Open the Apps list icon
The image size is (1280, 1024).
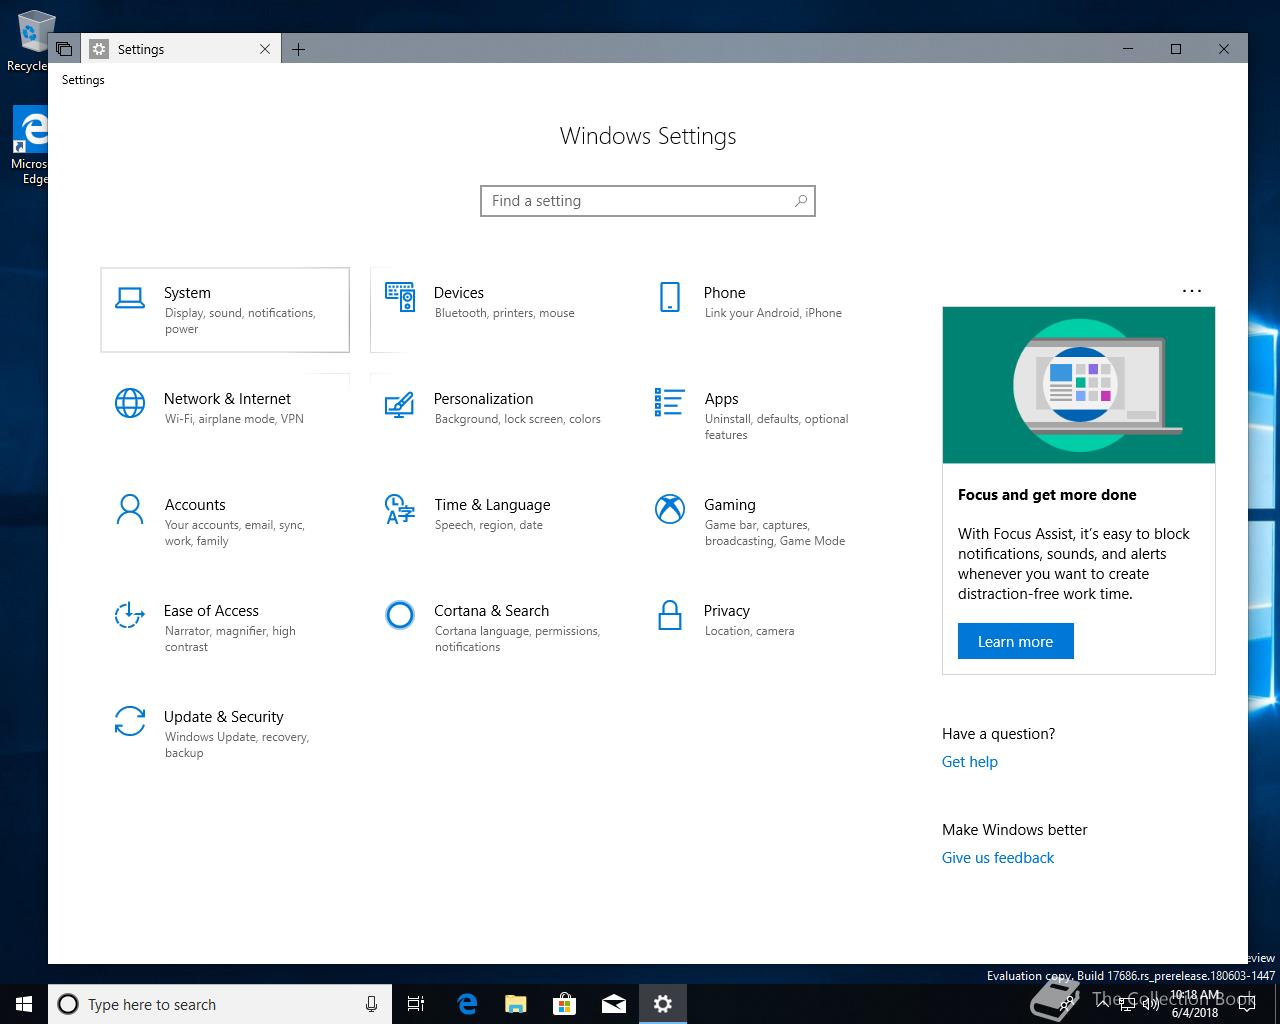(670, 402)
